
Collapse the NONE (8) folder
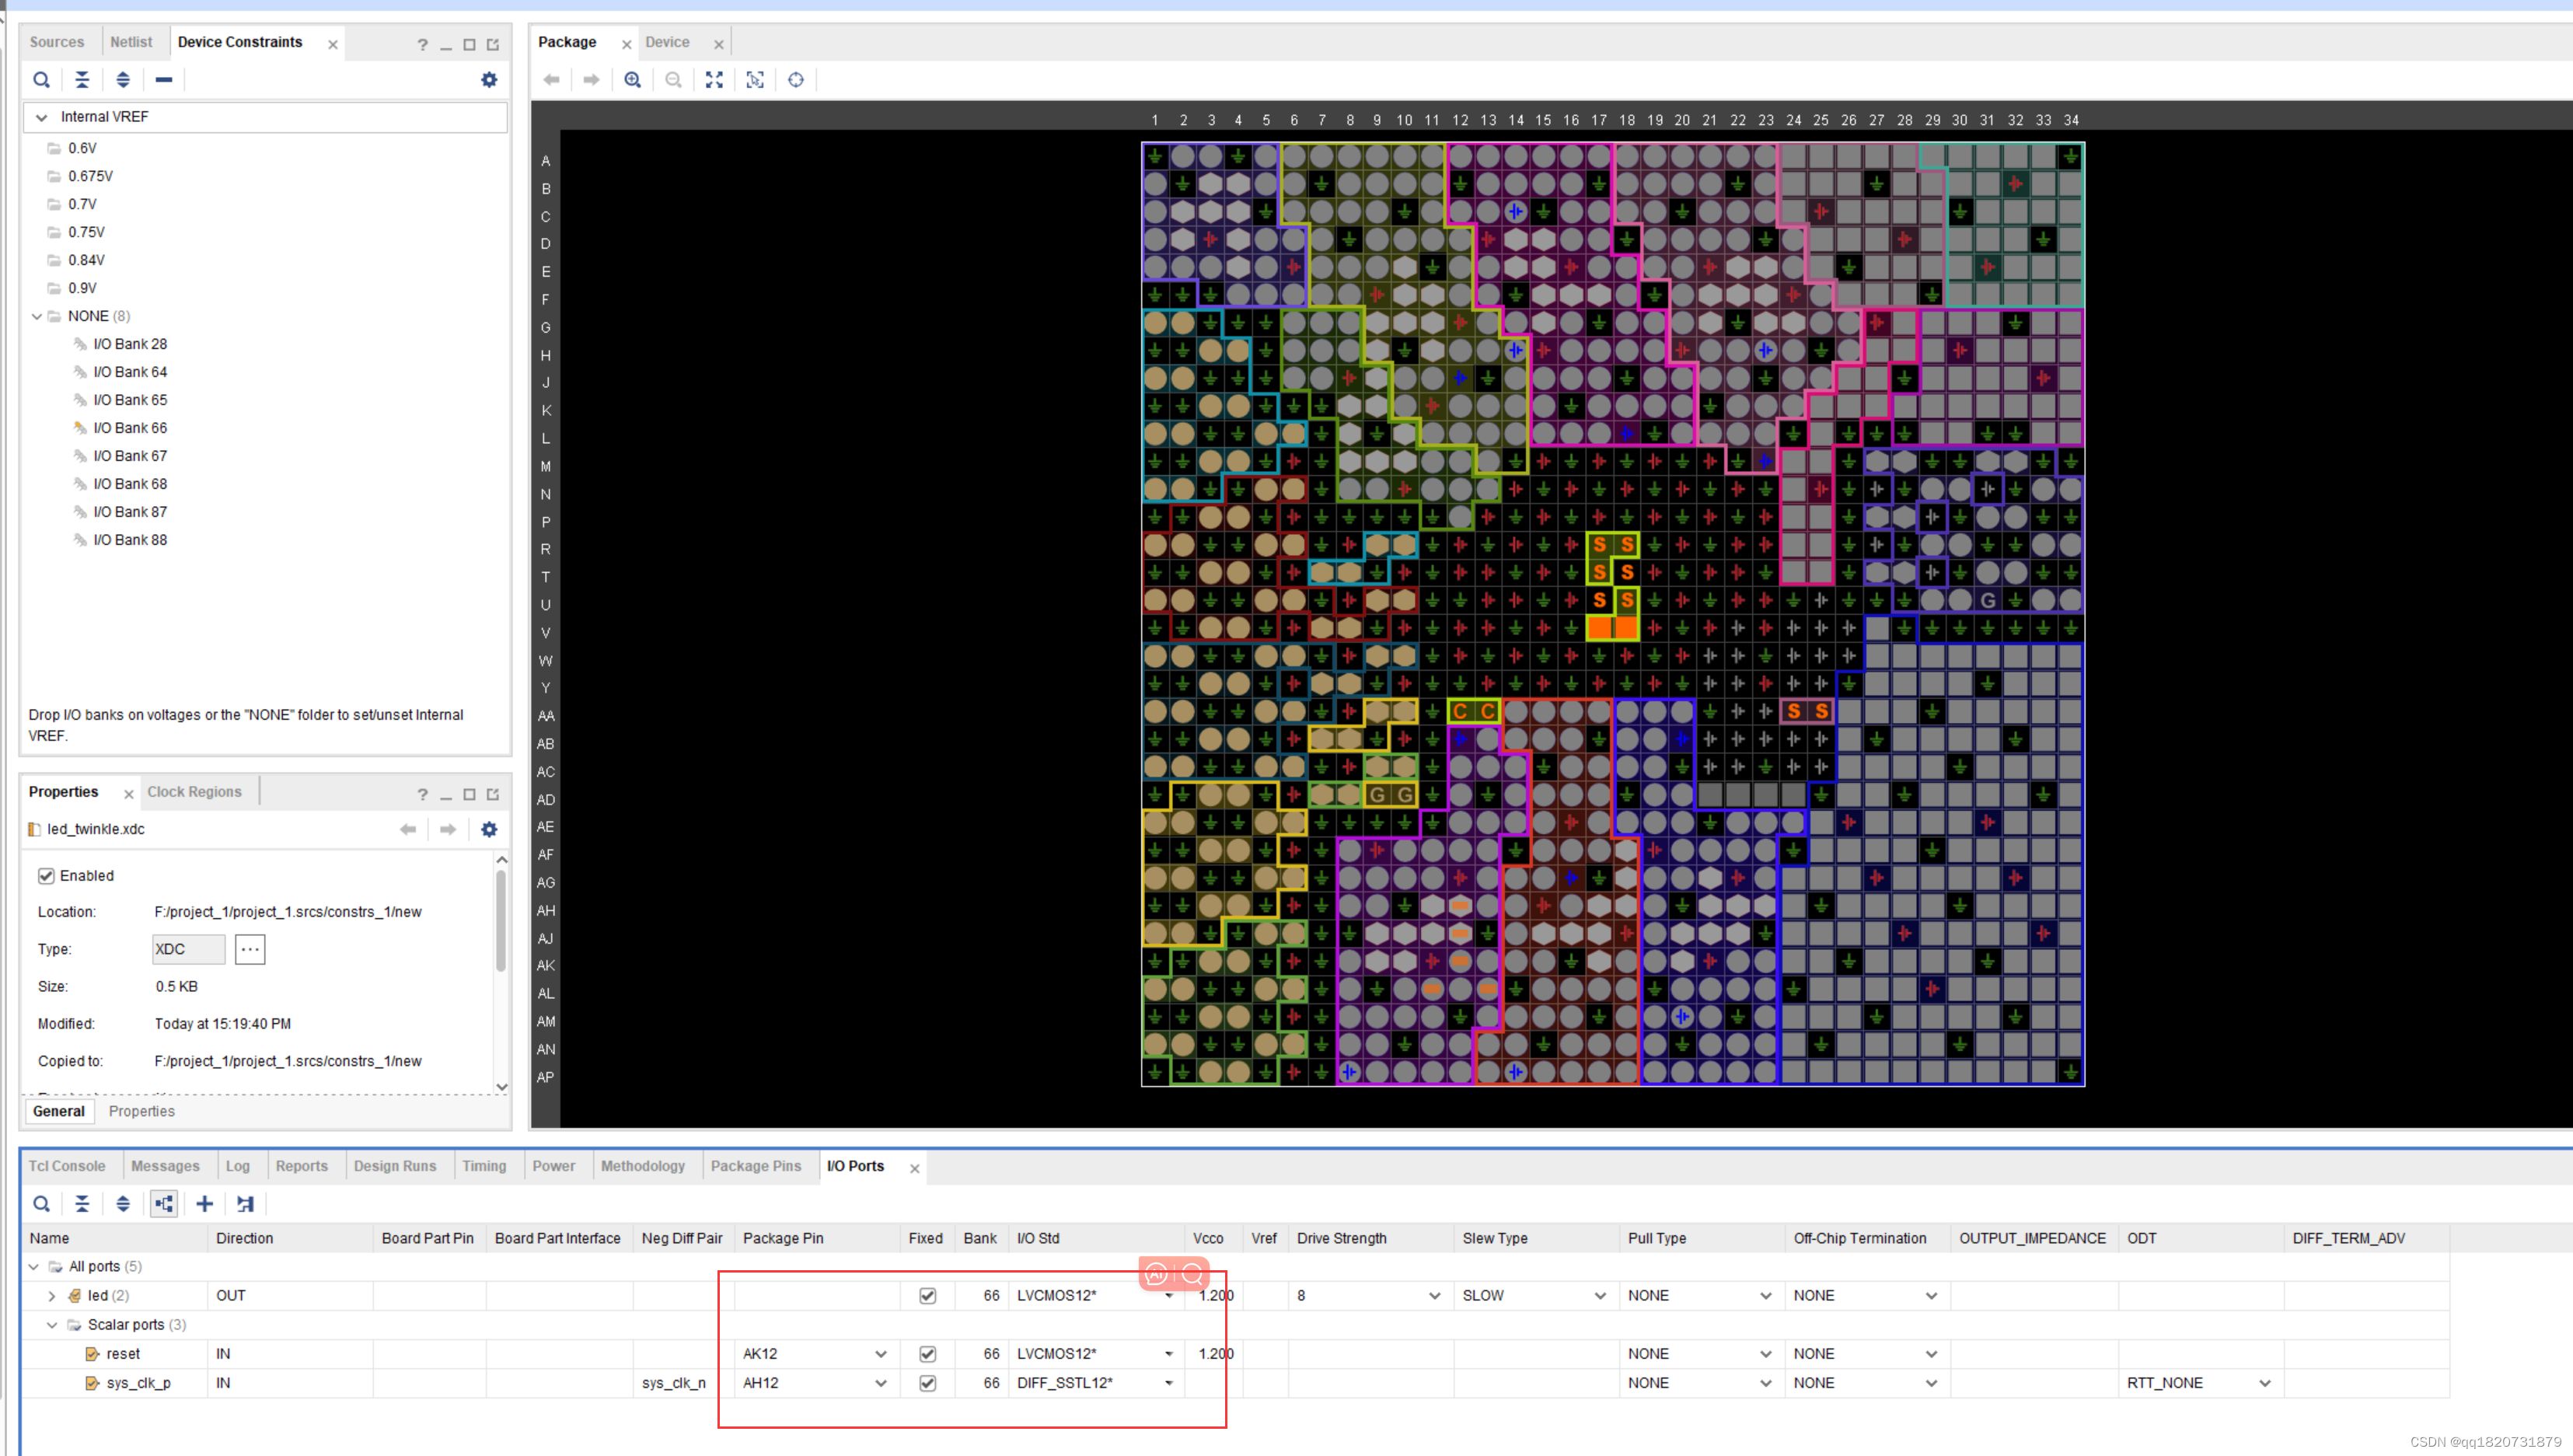point(37,316)
